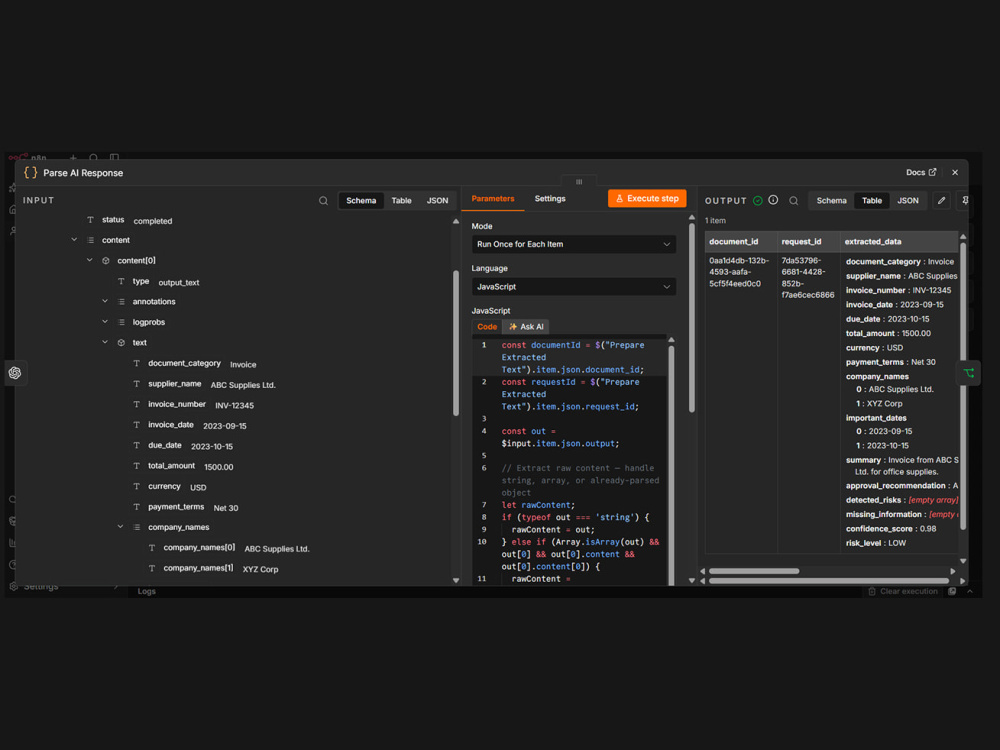This screenshot has width=1000, height=750.
Task: Click confidence_score : 0.98 in the output
Action: (891, 529)
